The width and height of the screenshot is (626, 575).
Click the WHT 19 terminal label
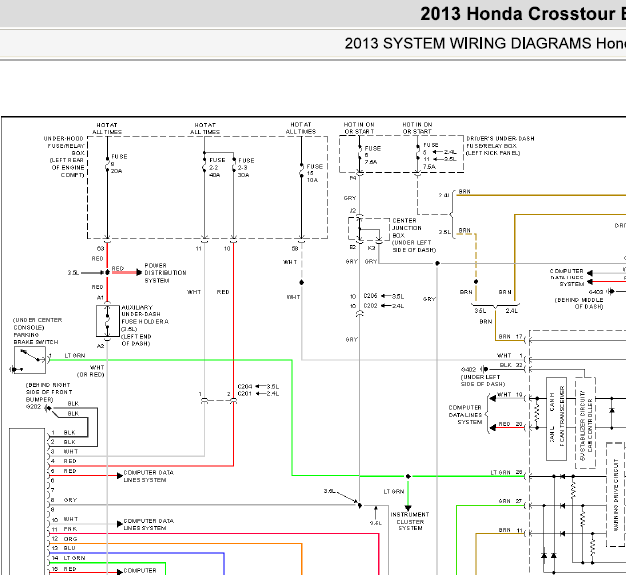(510, 395)
